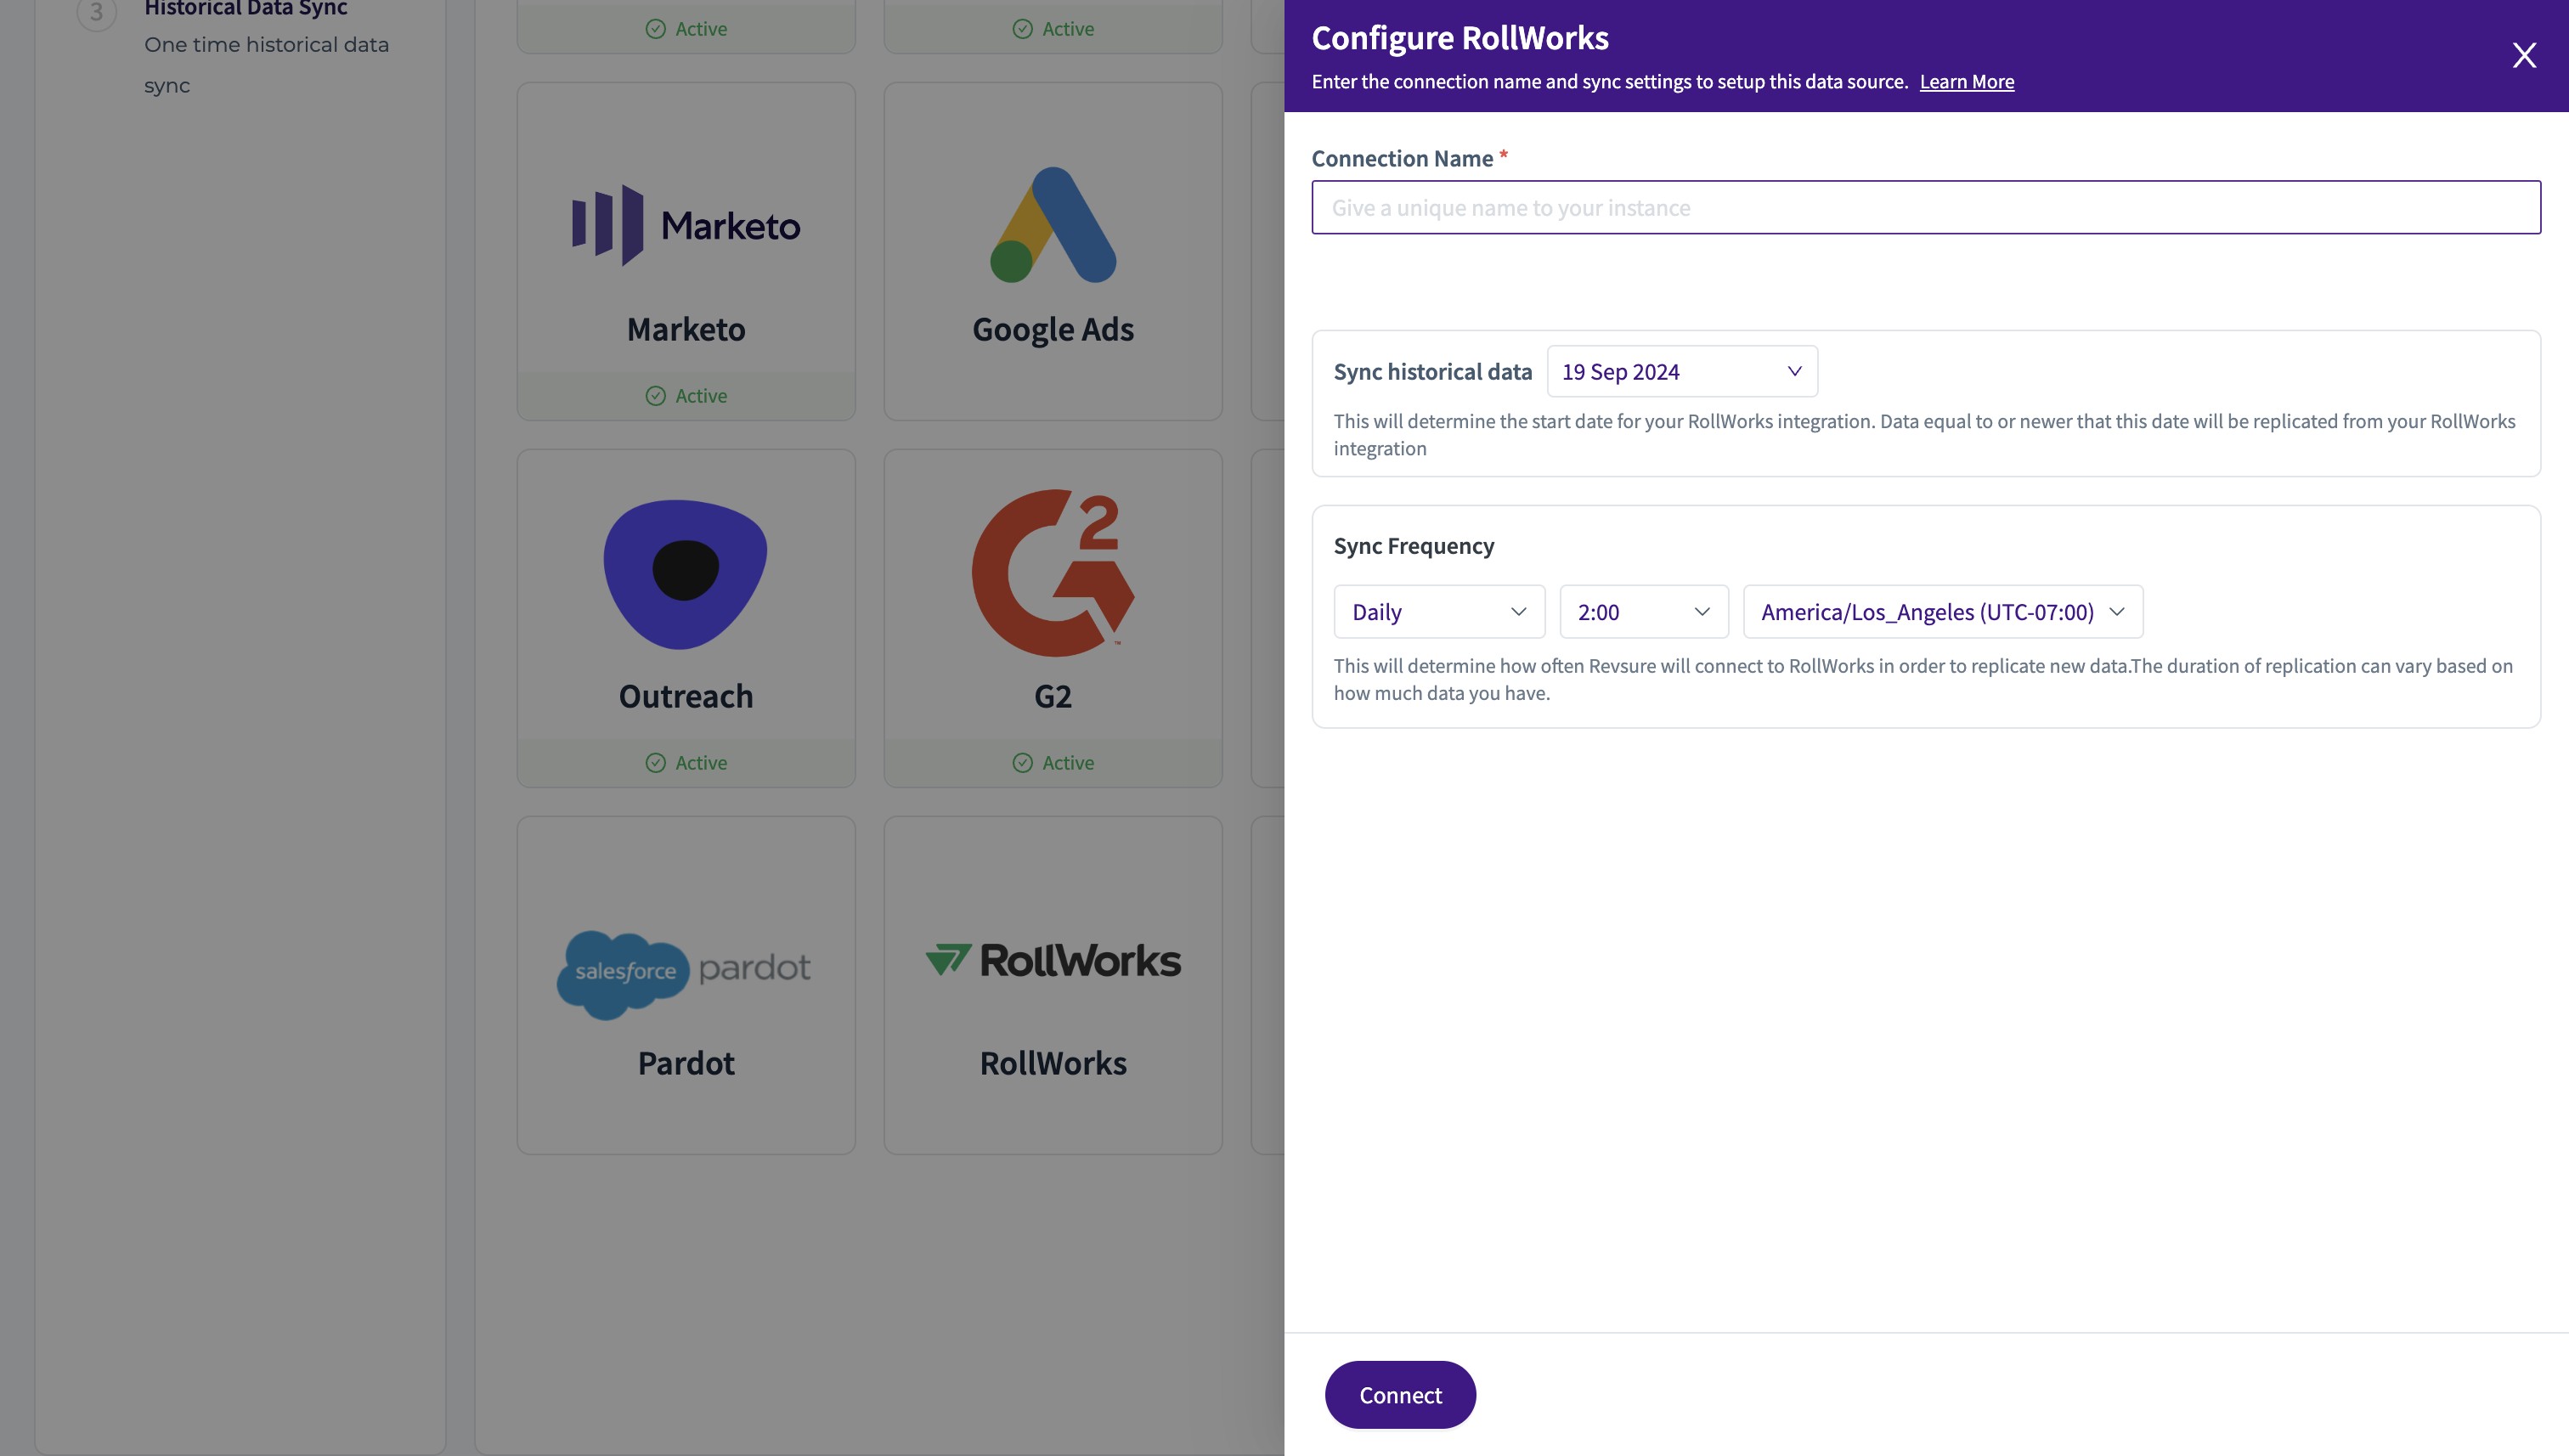The width and height of the screenshot is (2569, 1456).
Task: Close the Configure RollWorks panel
Action: [x=2523, y=55]
